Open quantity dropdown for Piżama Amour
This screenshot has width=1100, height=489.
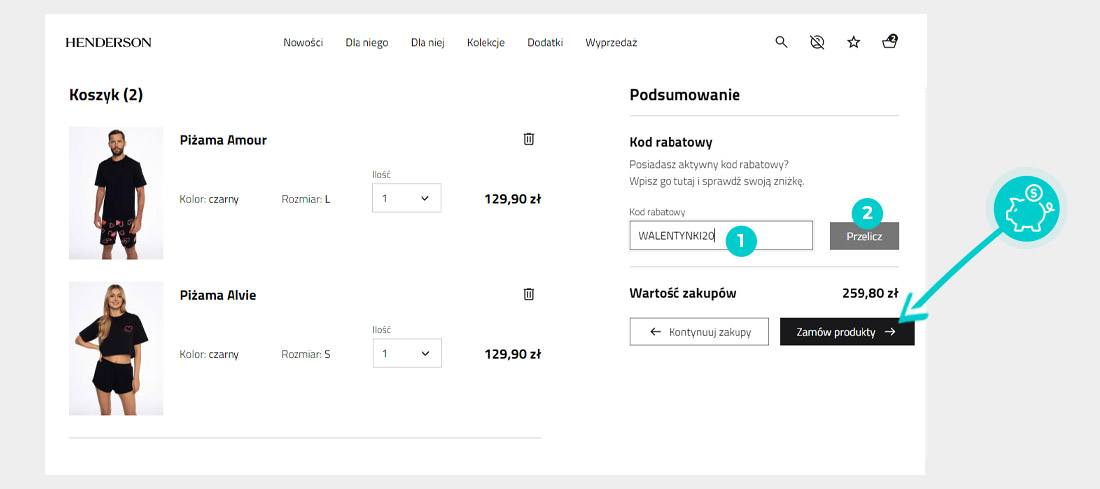(406, 199)
